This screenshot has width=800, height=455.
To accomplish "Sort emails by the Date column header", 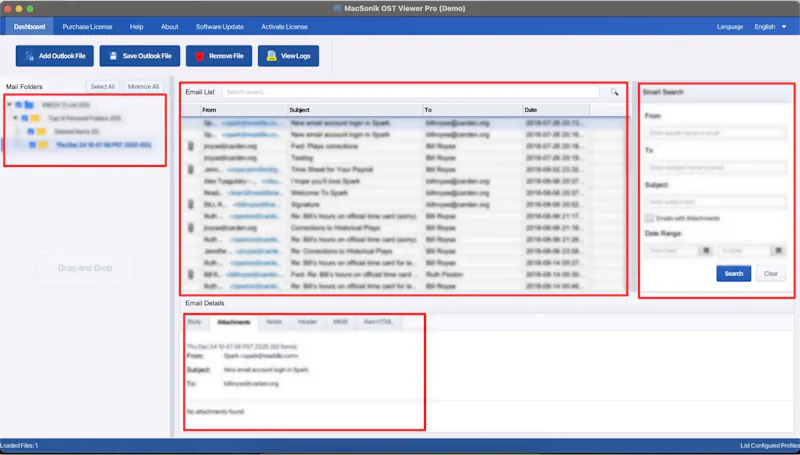I will [x=556, y=110].
